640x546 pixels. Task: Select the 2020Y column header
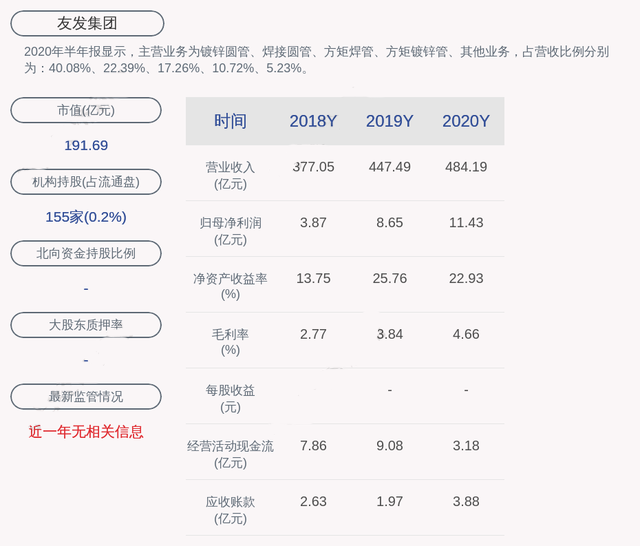(x=465, y=121)
